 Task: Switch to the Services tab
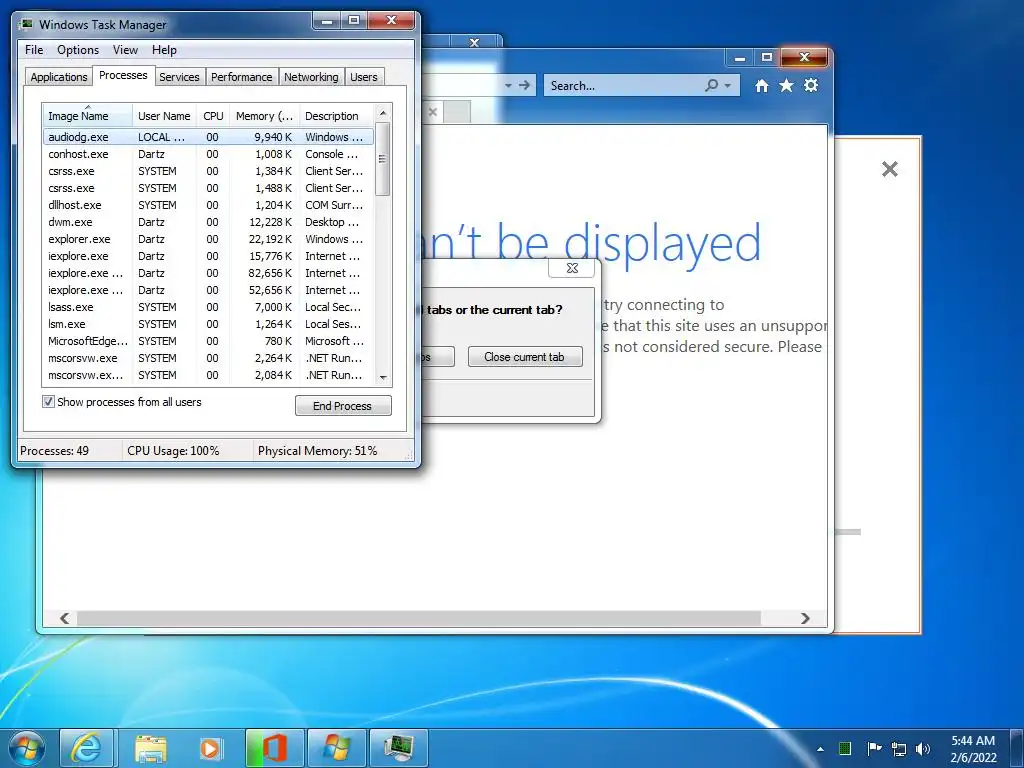click(x=179, y=76)
